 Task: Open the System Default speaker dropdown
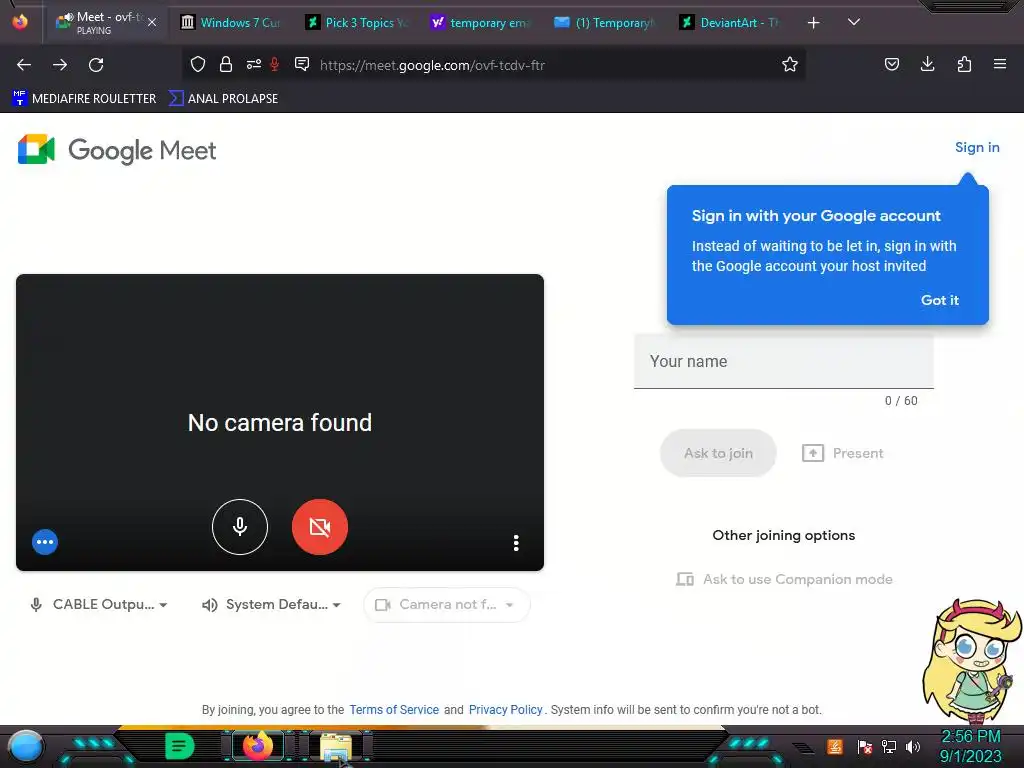pyautogui.click(x=271, y=605)
